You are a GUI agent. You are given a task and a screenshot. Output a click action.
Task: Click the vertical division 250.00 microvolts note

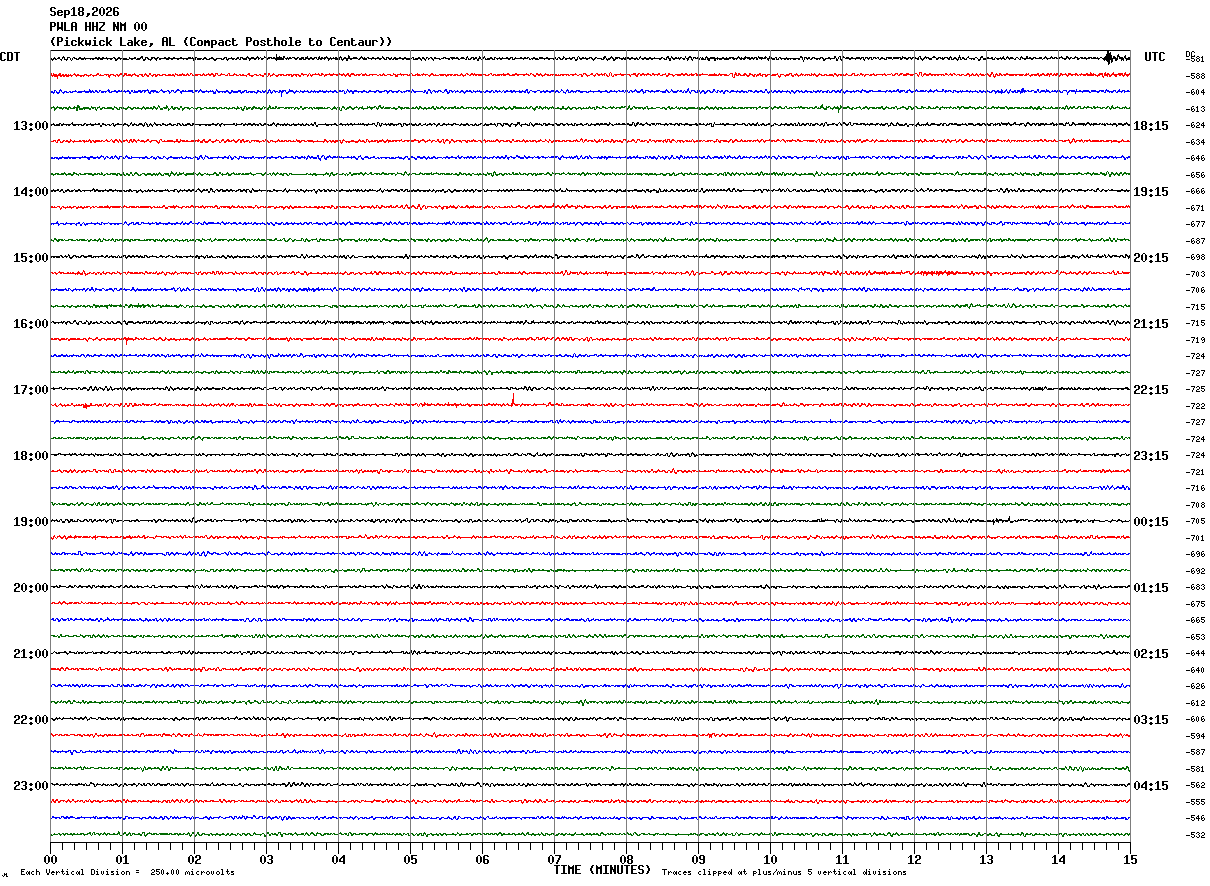127,873
